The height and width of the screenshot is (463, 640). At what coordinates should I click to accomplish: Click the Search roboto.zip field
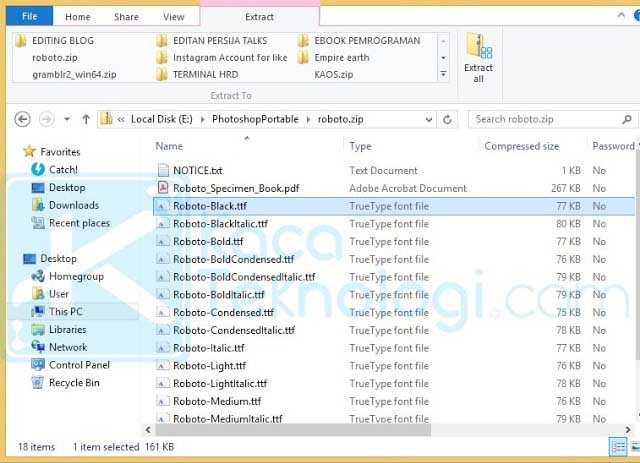[550, 119]
